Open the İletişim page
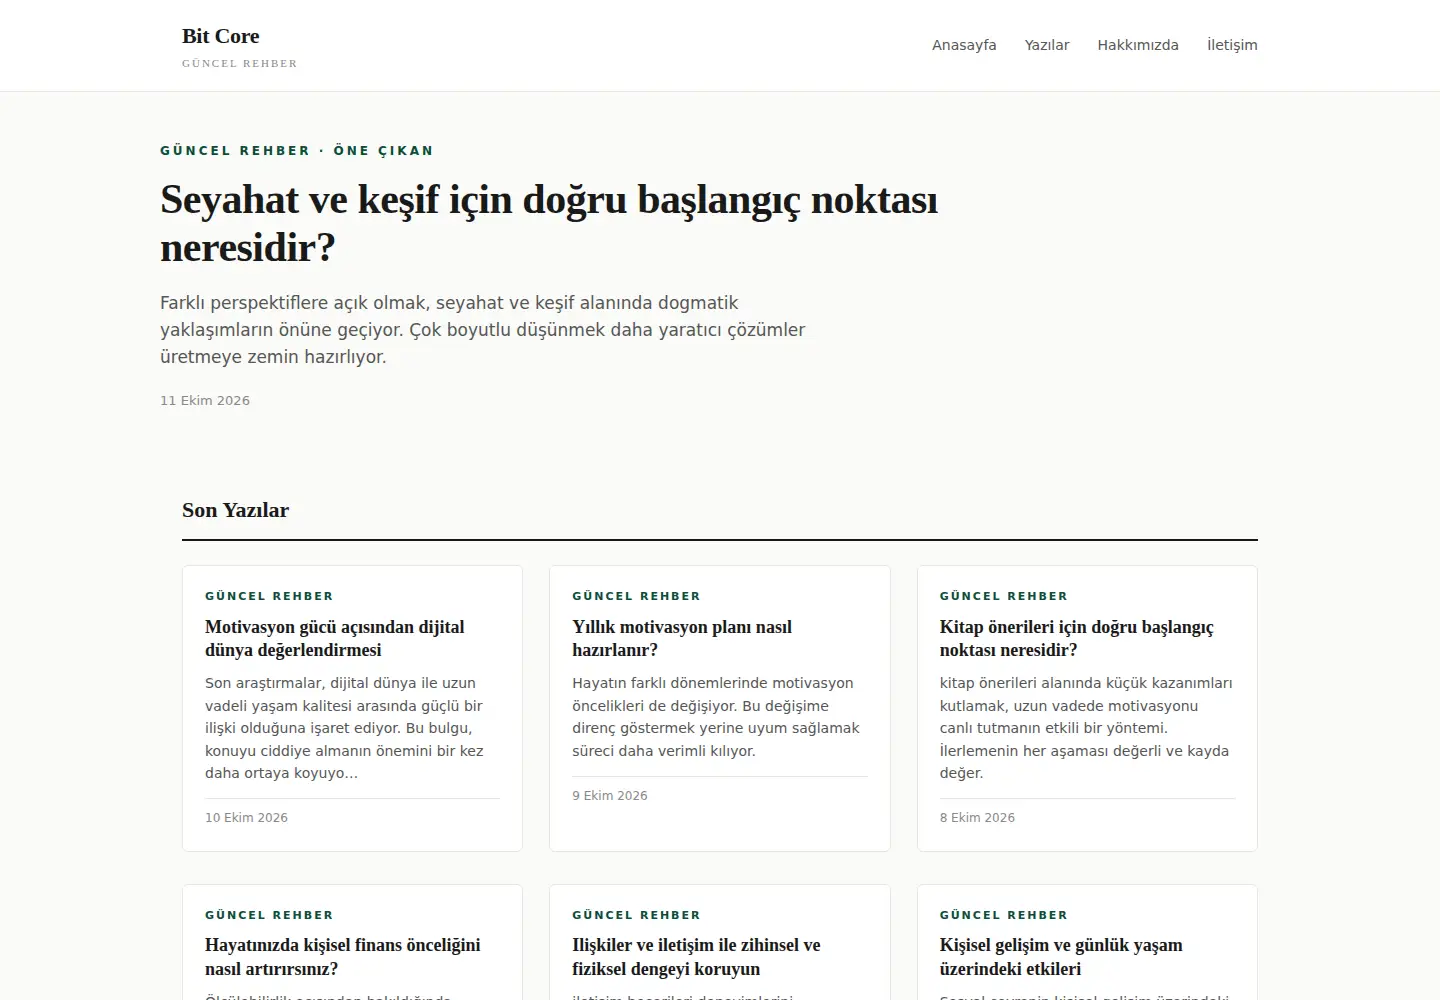Screen dimensions: 1440x1000 1232,45
